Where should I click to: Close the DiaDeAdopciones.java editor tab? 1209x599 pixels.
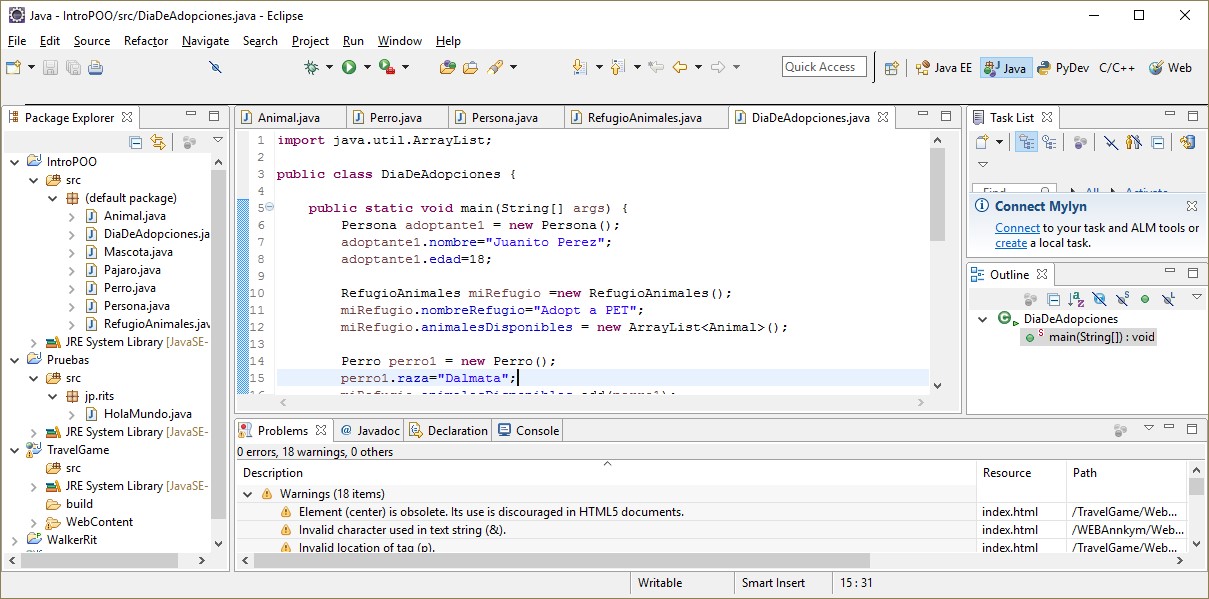tap(883, 117)
